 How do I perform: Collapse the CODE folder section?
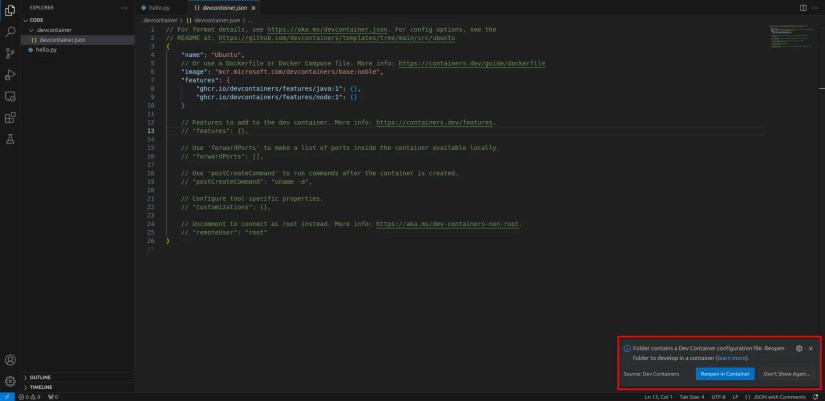36,20
